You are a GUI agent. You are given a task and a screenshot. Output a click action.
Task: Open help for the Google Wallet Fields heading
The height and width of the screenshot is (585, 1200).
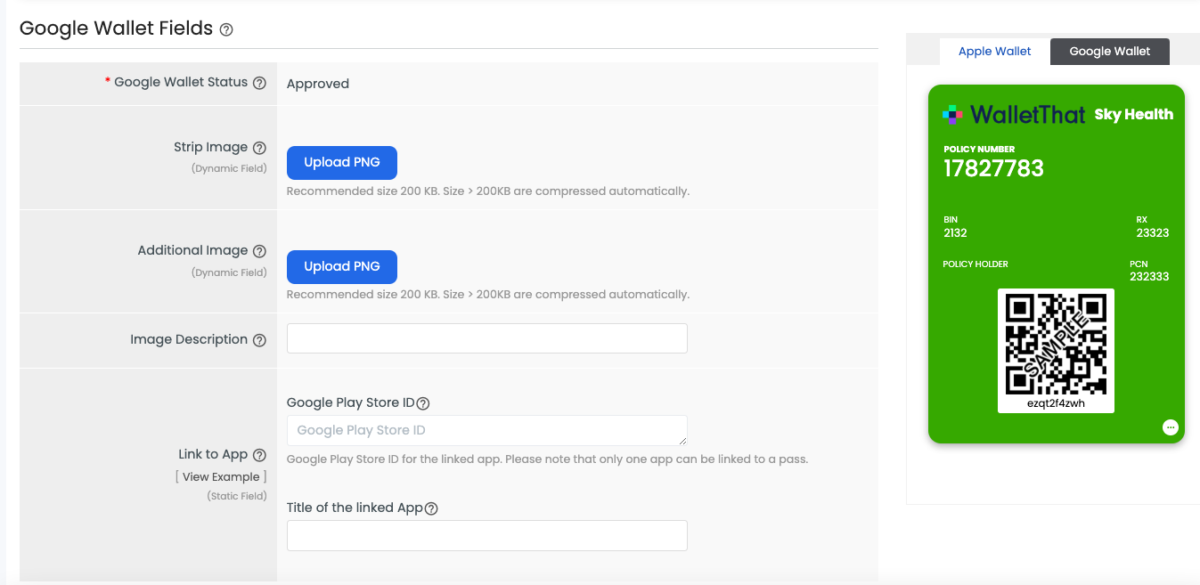pyautogui.click(x=225, y=30)
